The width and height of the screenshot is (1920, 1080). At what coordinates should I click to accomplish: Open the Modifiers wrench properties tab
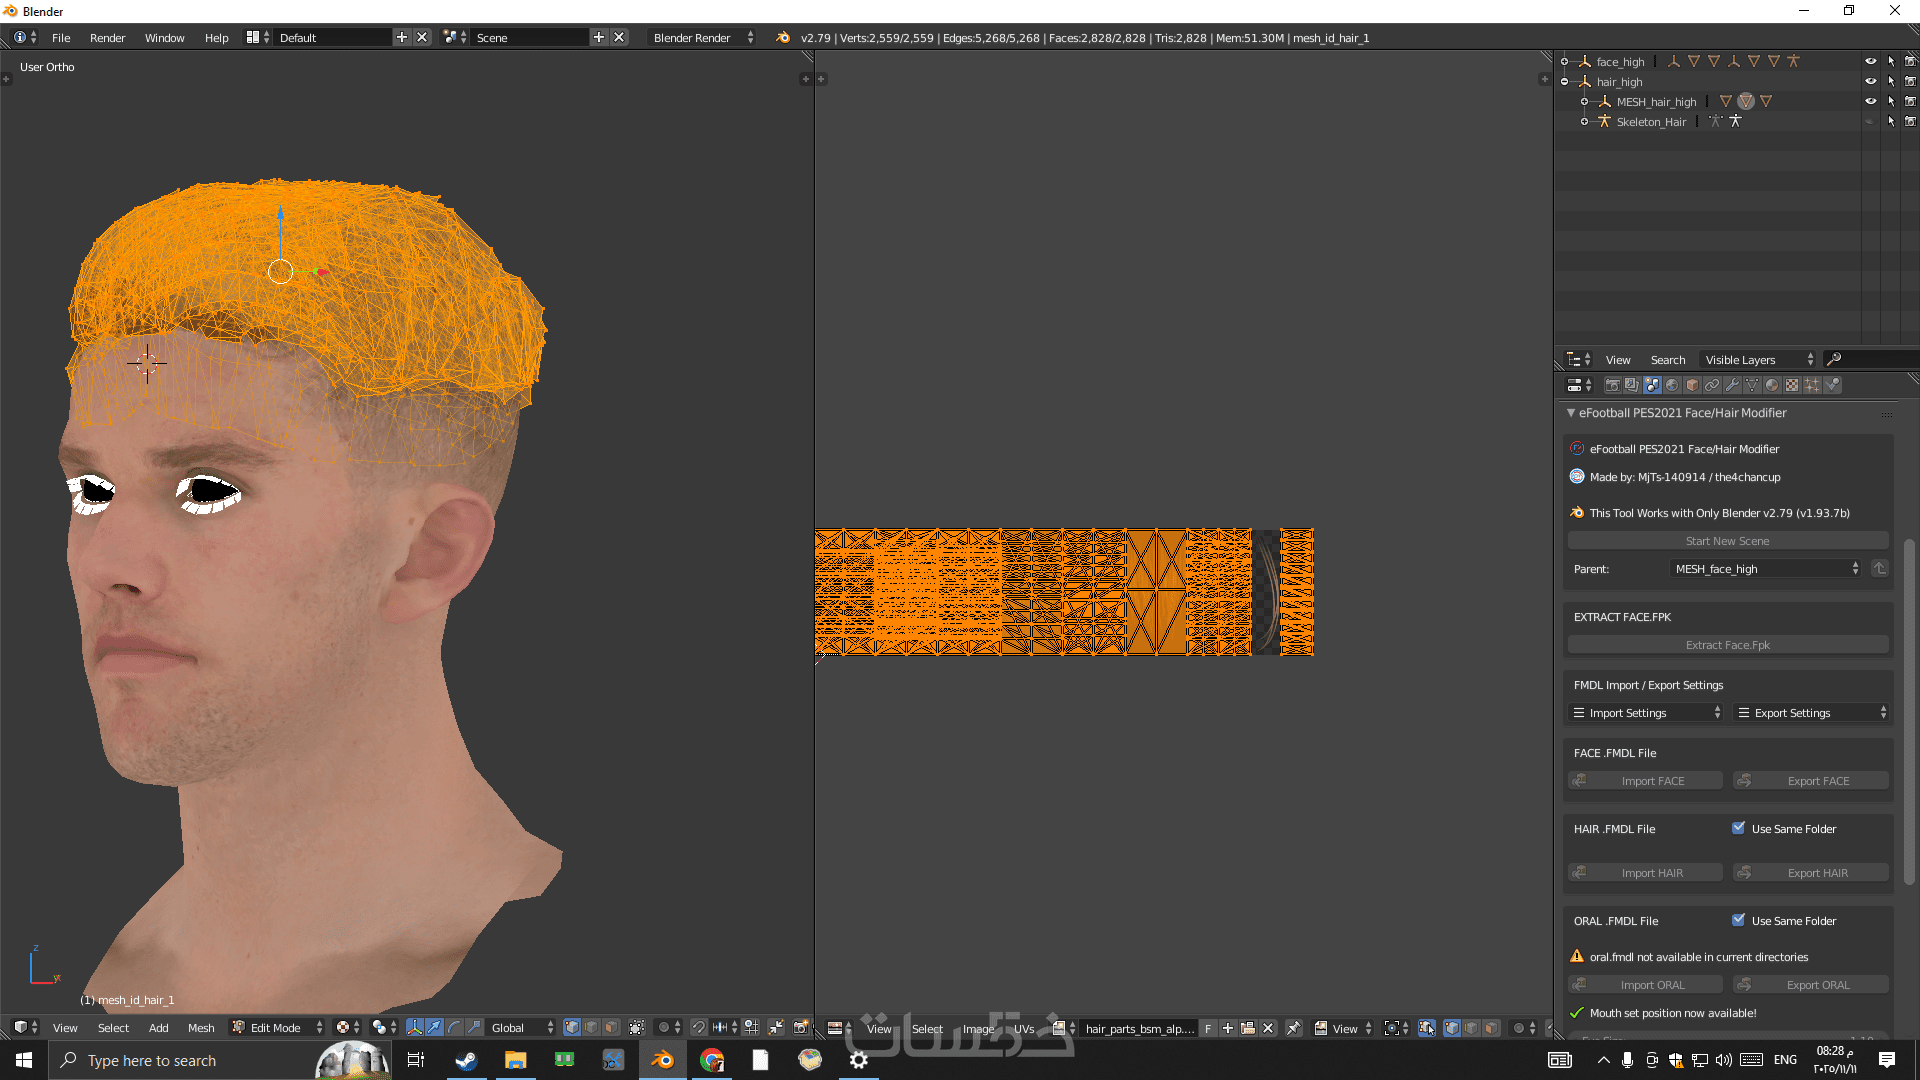click(1732, 385)
